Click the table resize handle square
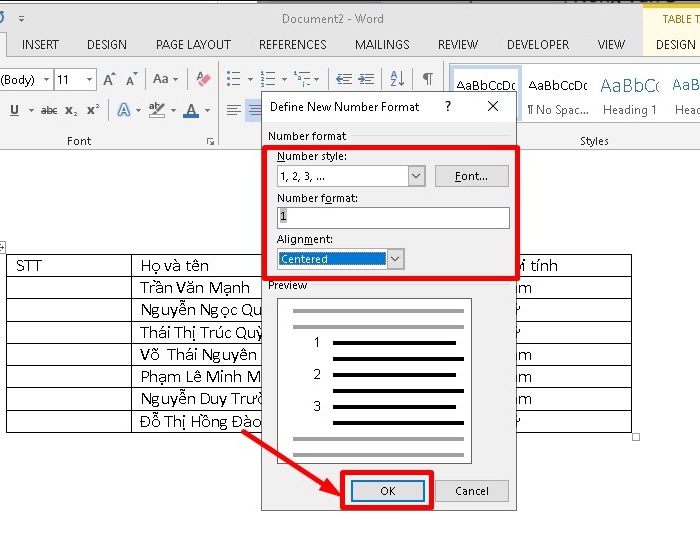This screenshot has height=545, width=700. 636,437
